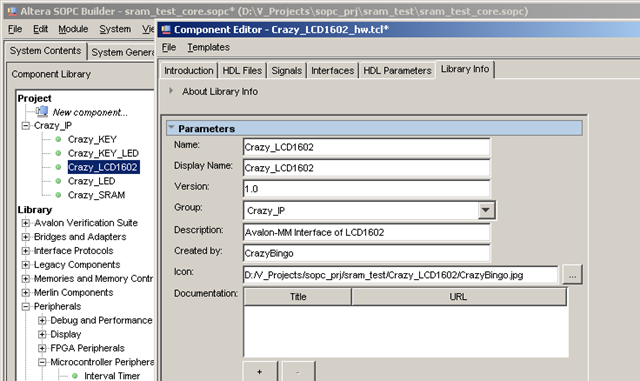Expand Merlin Components node
This screenshot has width=640, height=381.
click(26, 292)
